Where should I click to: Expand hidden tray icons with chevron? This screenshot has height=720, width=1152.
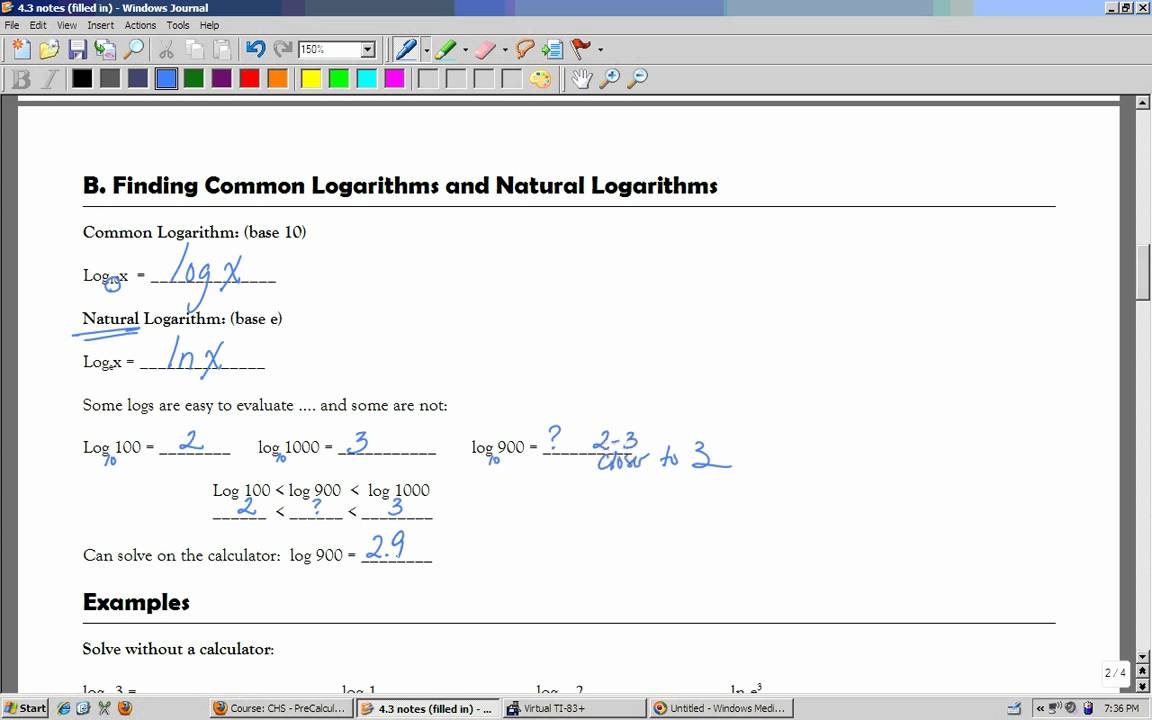point(1040,708)
